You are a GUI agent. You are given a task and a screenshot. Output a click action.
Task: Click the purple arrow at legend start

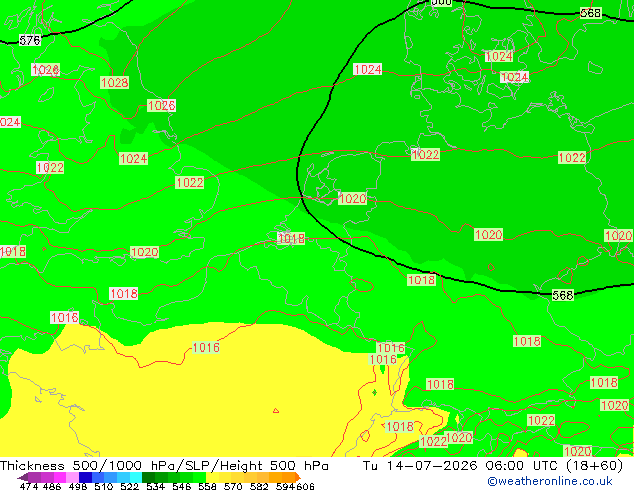(x=23, y=477)
